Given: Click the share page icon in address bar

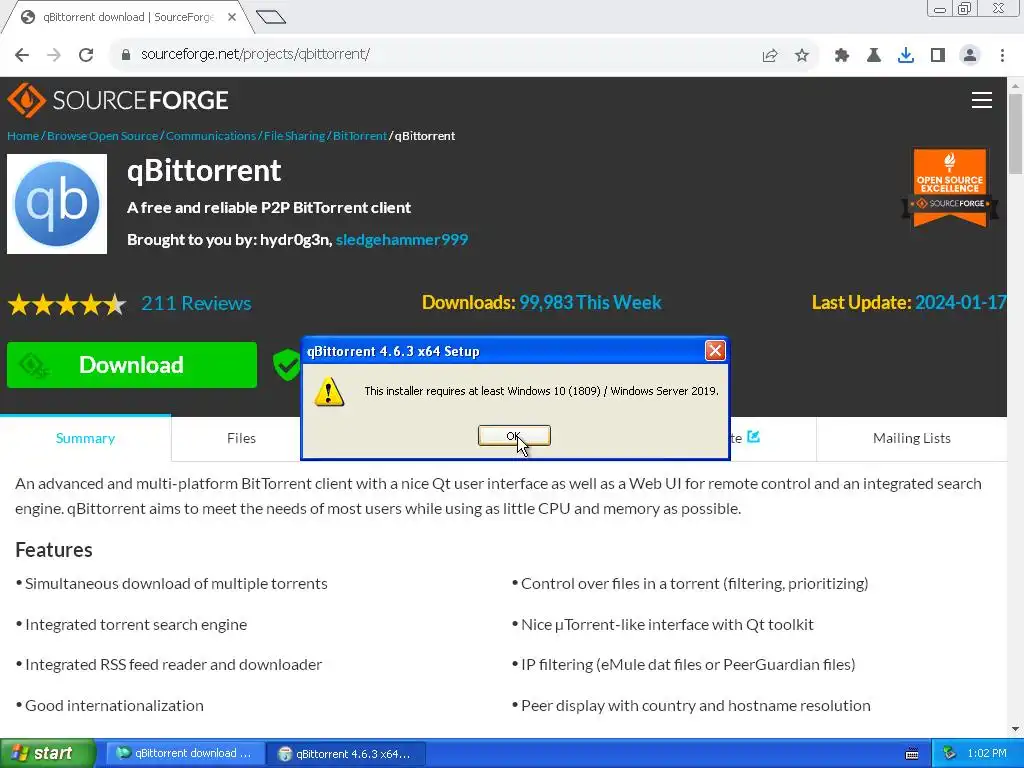Looking at the screenshot, I should point(770,56).
